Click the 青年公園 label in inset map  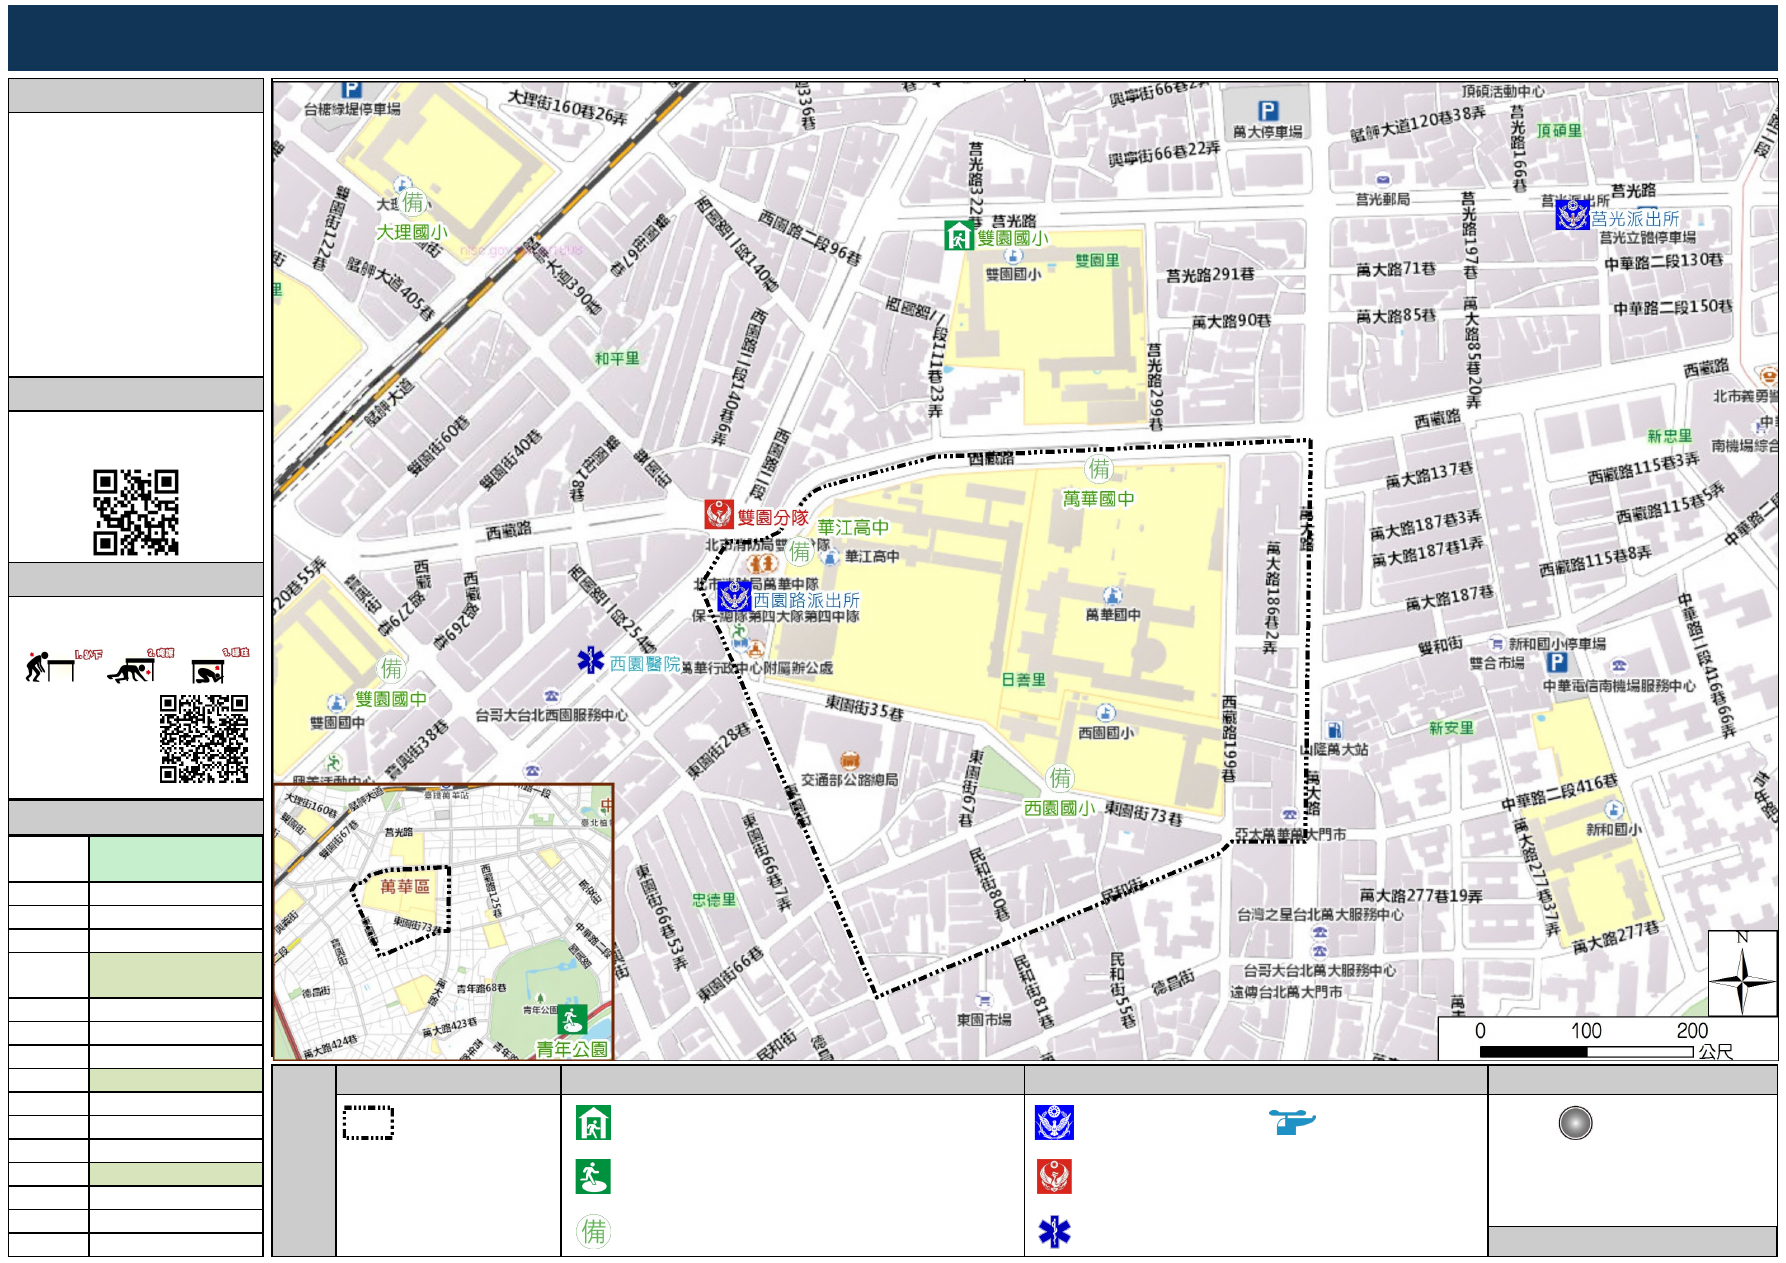572,1049
